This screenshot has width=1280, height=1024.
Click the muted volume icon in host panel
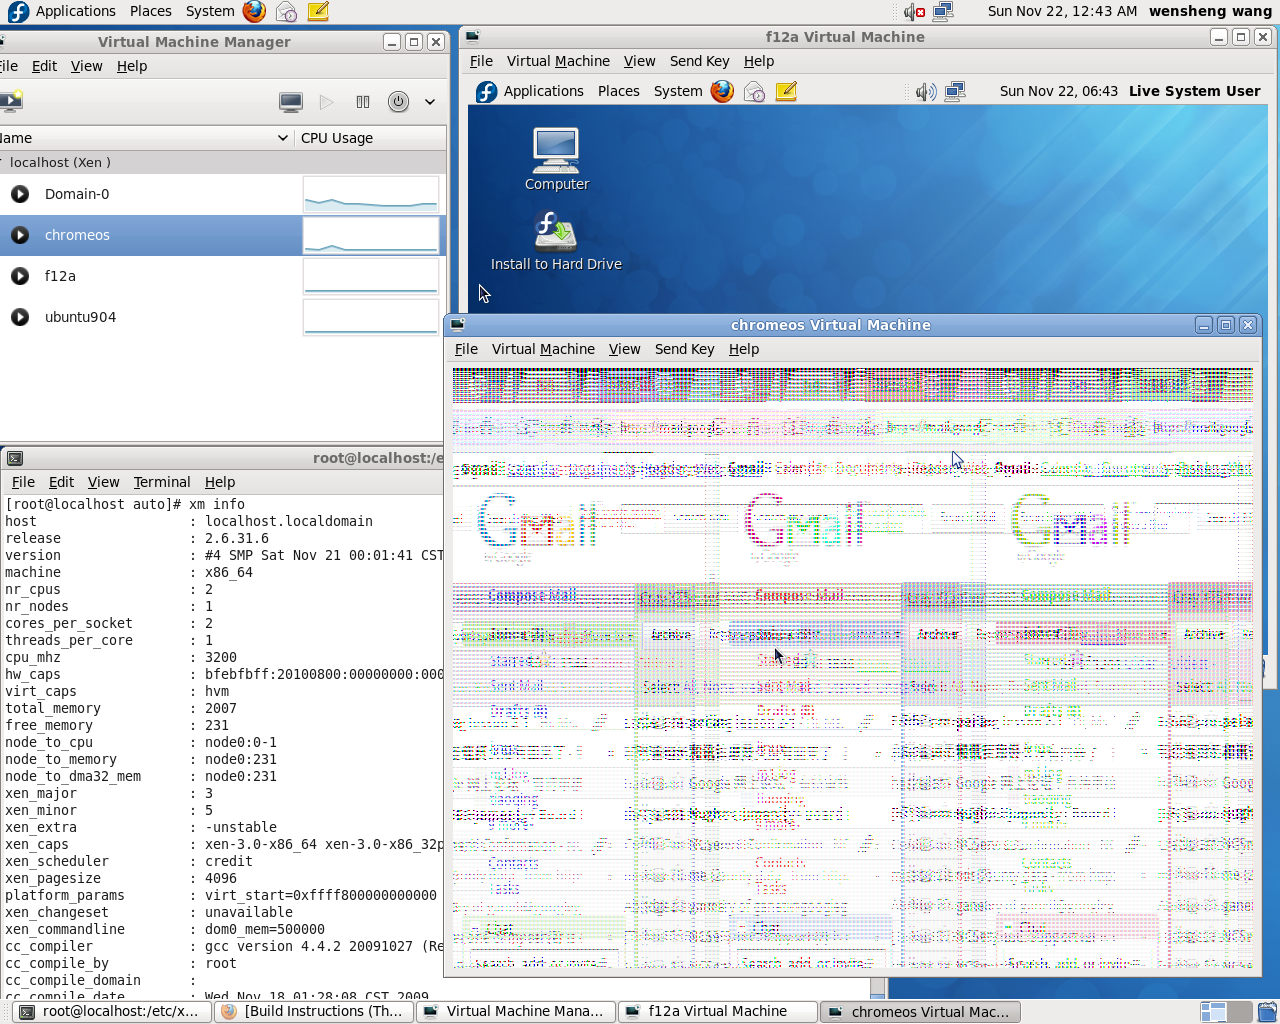tap(914, 12)
